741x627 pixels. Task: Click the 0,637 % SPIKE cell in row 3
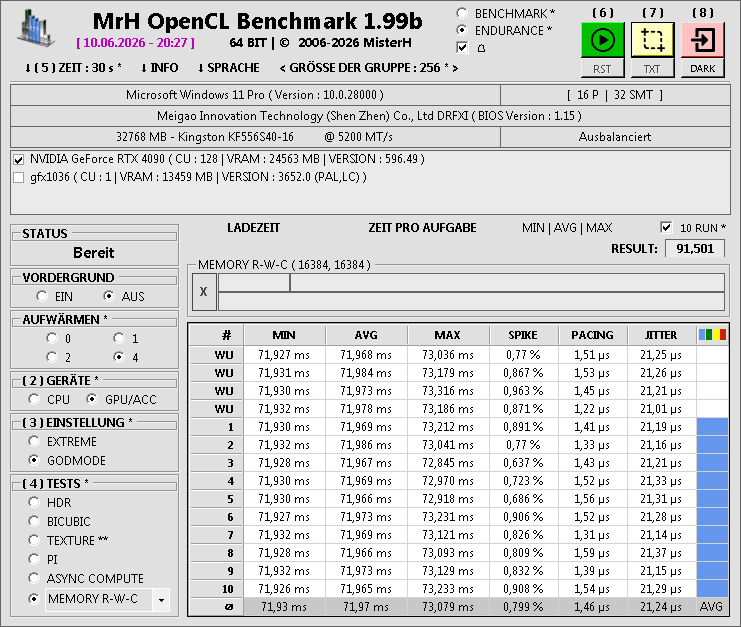point(523,463)
